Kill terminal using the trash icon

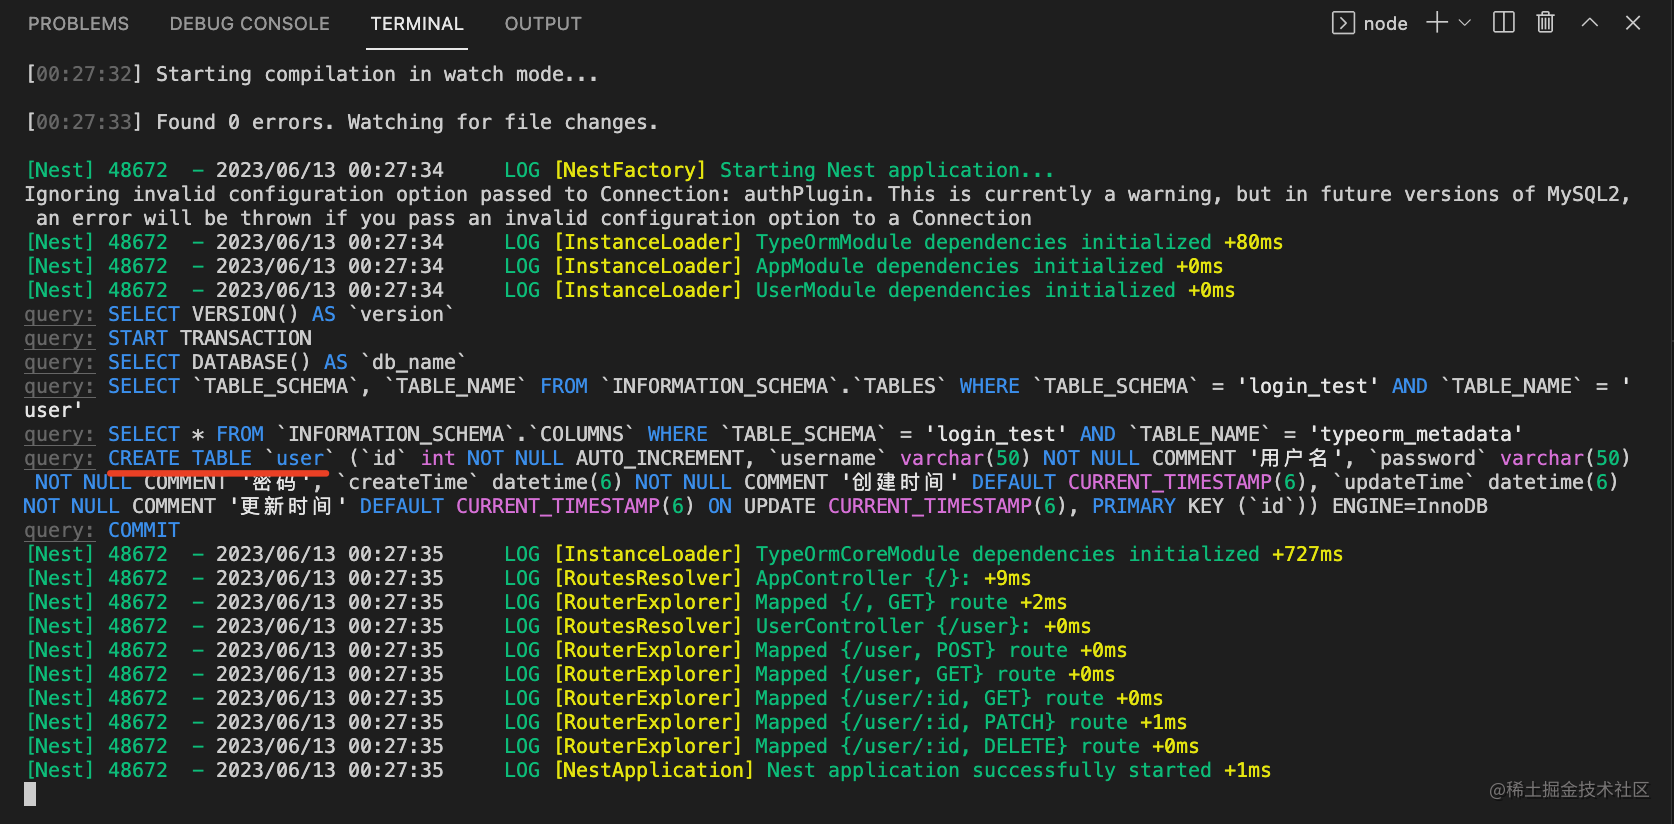click(1545, 23)
